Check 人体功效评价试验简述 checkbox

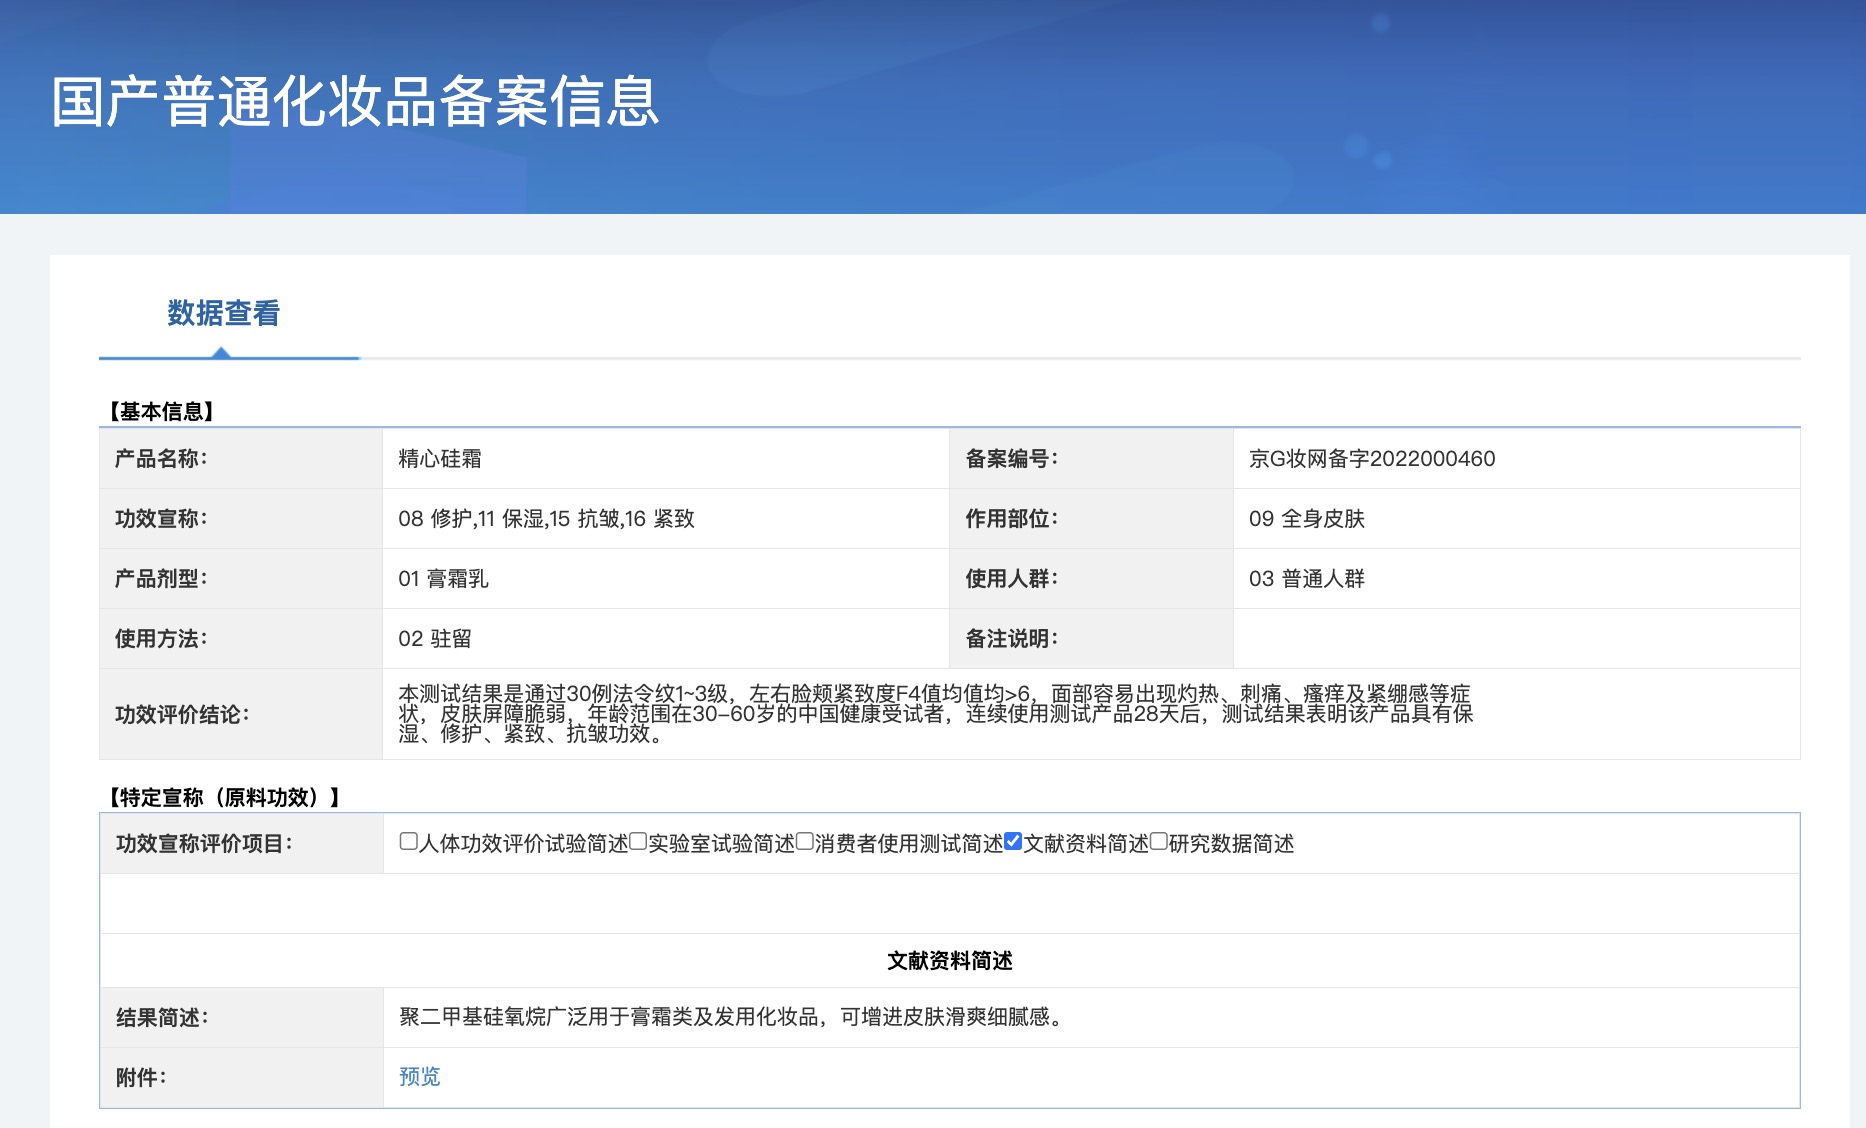coord(408,842)
